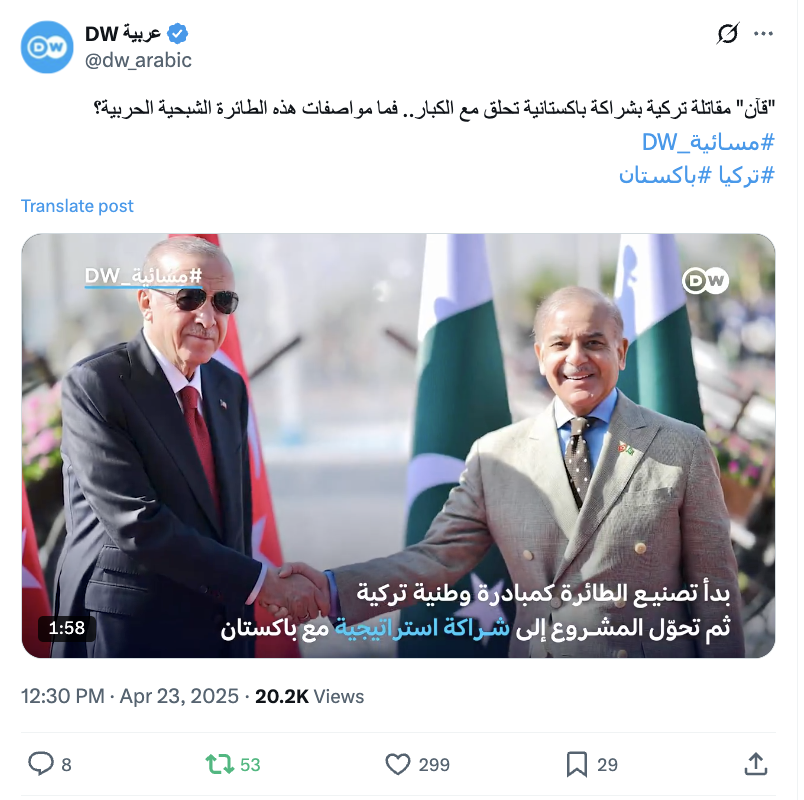Click the 20.2K Views count
The image size is (804, 800).
point(310,696)
